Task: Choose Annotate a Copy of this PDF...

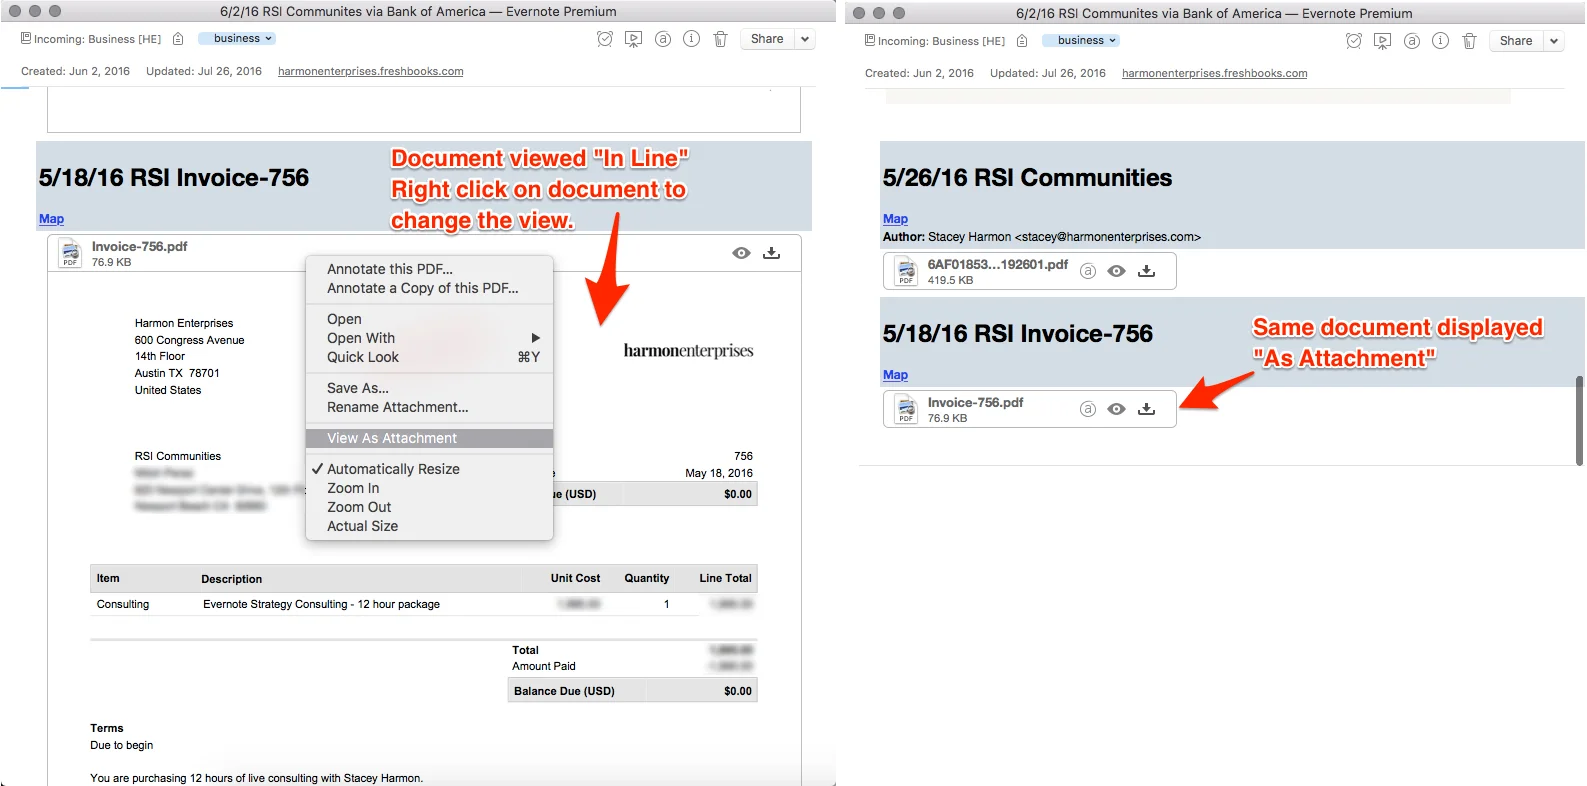Action: (x=429, y=288)
